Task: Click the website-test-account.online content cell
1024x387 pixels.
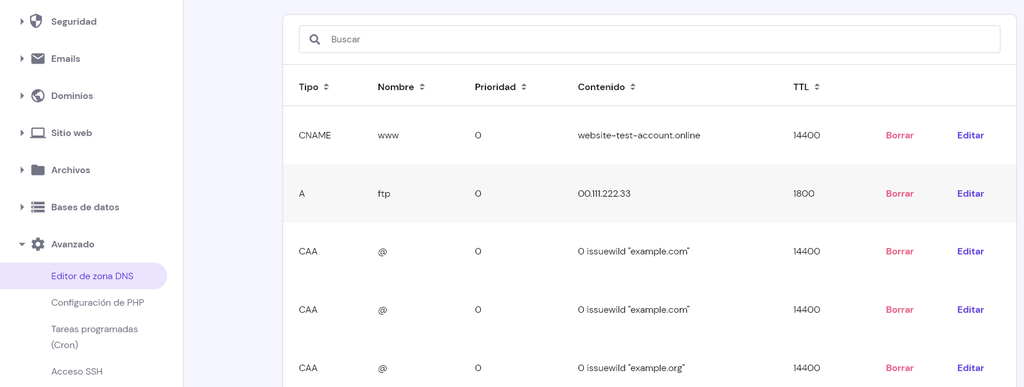Action: [639, 136]
